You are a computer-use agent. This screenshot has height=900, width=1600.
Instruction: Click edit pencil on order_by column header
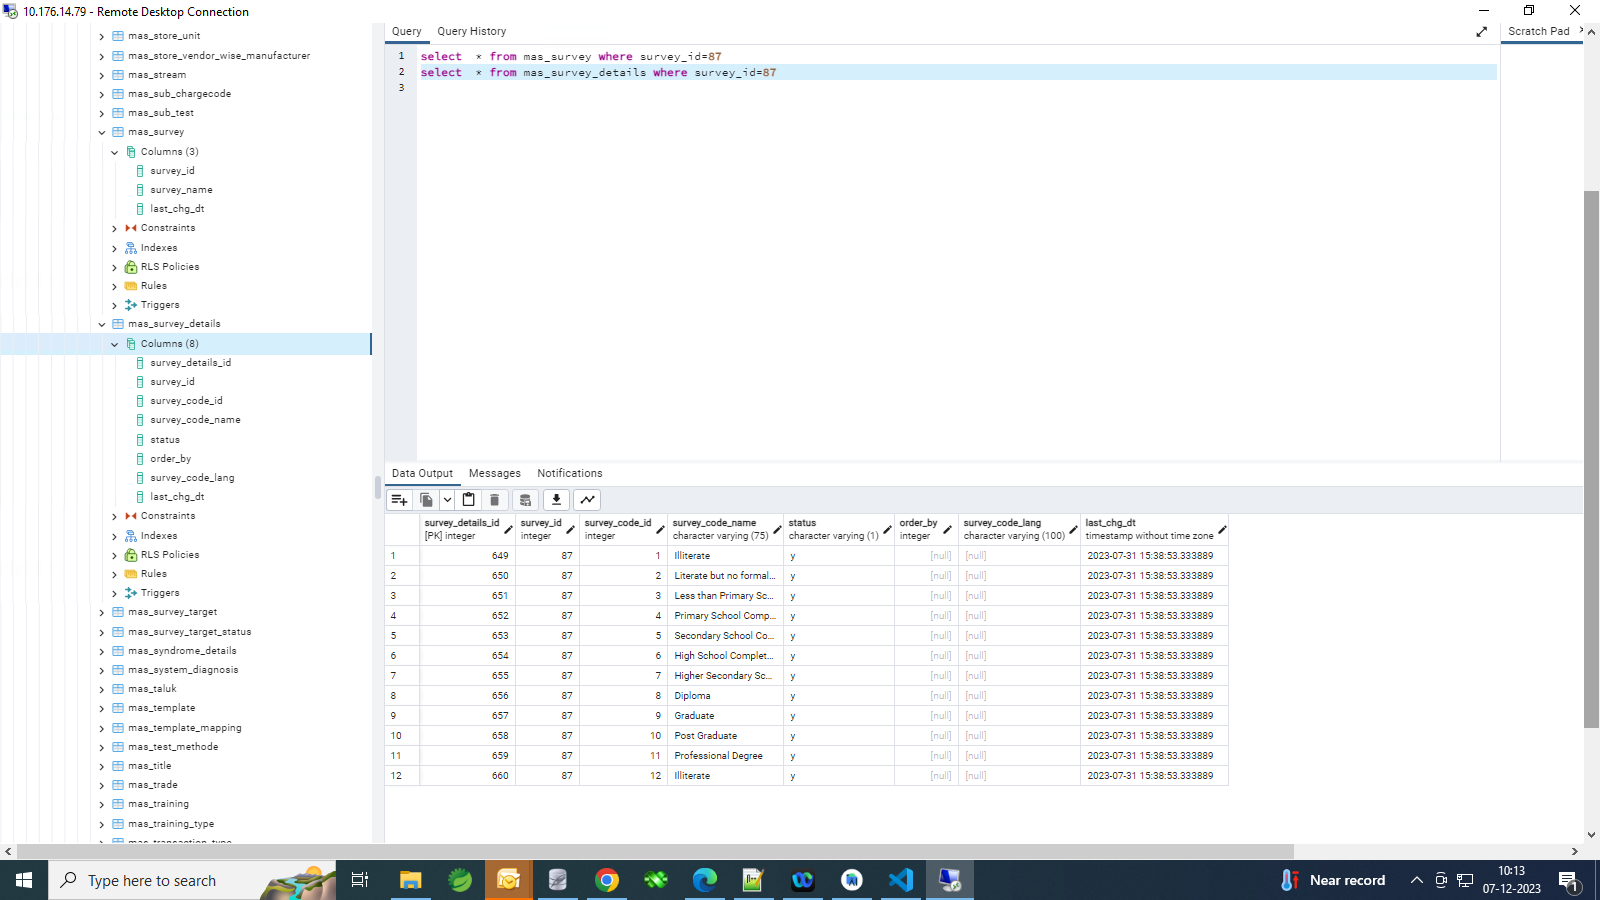click(947, 529)
